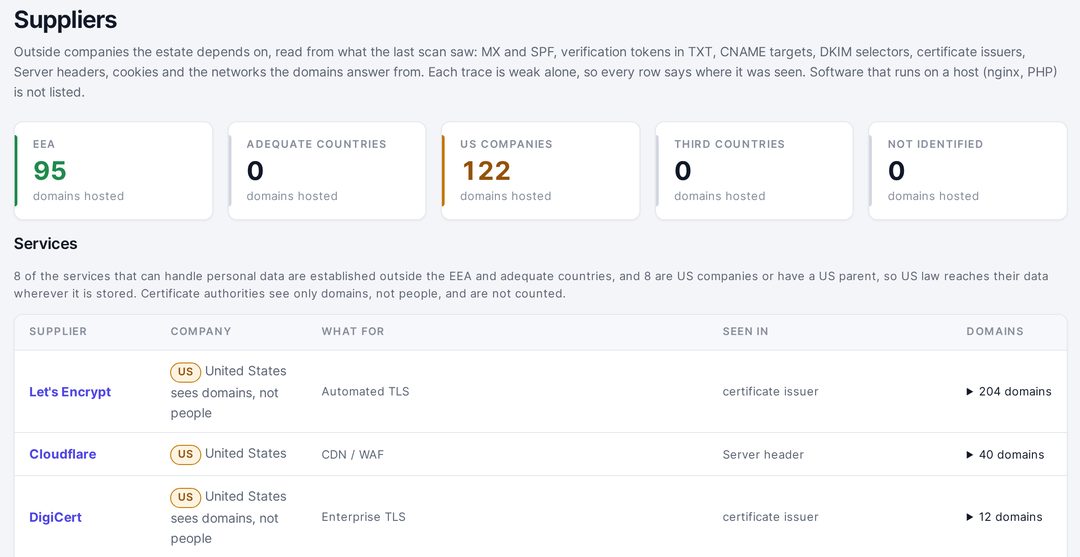Expand the 204 domains list
This screenshot has width=1080, height=557.
(x=1008, y=392)
